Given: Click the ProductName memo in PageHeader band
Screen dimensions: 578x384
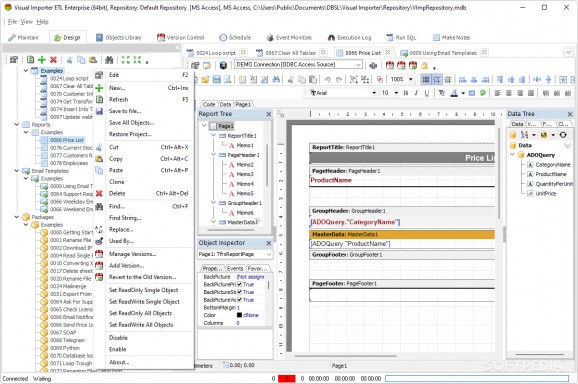Looking at the screenshot, I should tap(331, 180).
